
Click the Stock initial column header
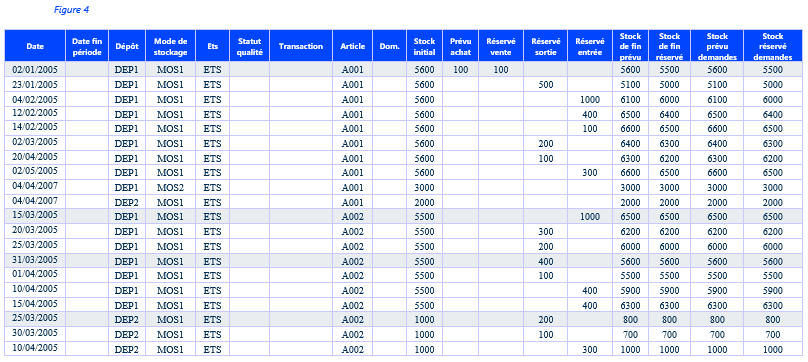point(424,46)
